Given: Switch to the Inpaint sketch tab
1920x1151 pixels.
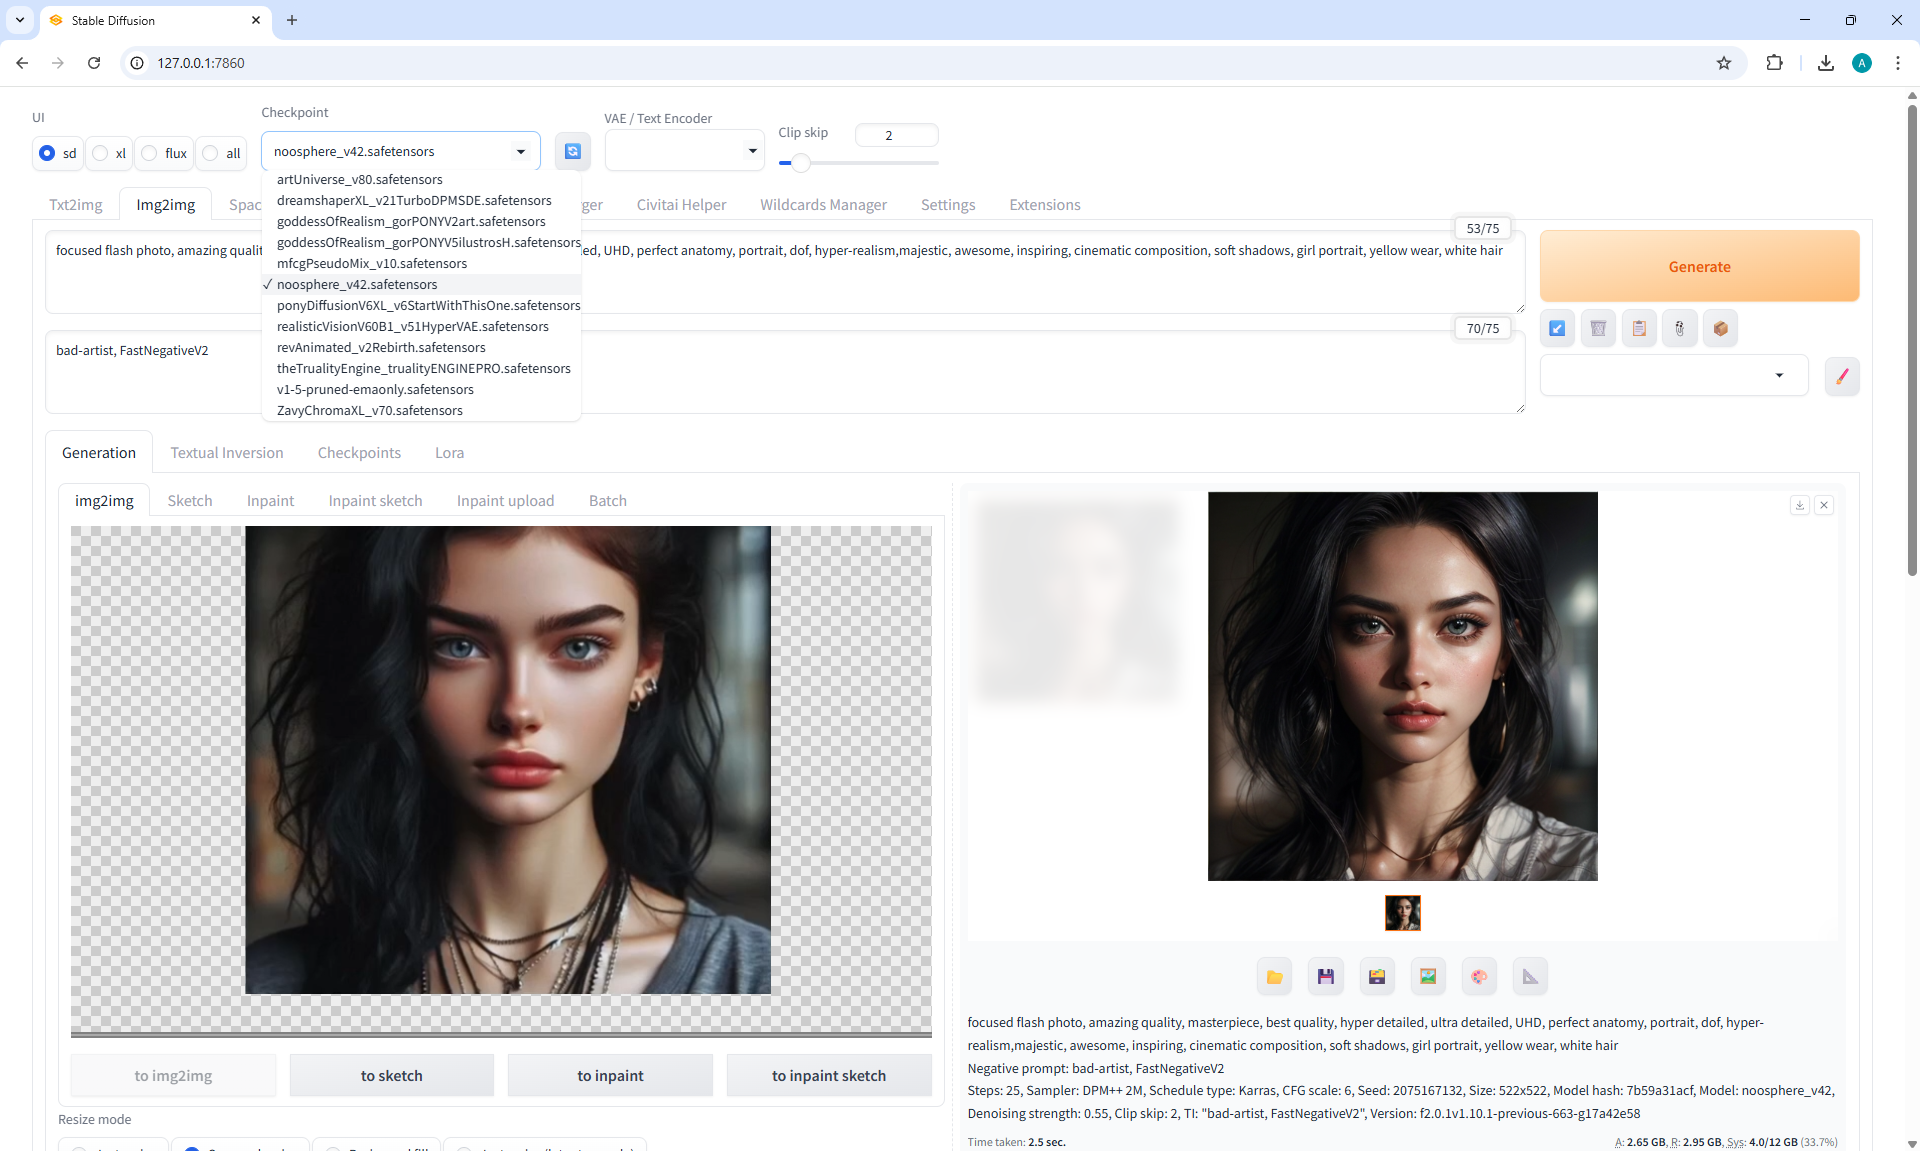Looking at the screenshot, I should pyautogui.click(x=375, y=501).
